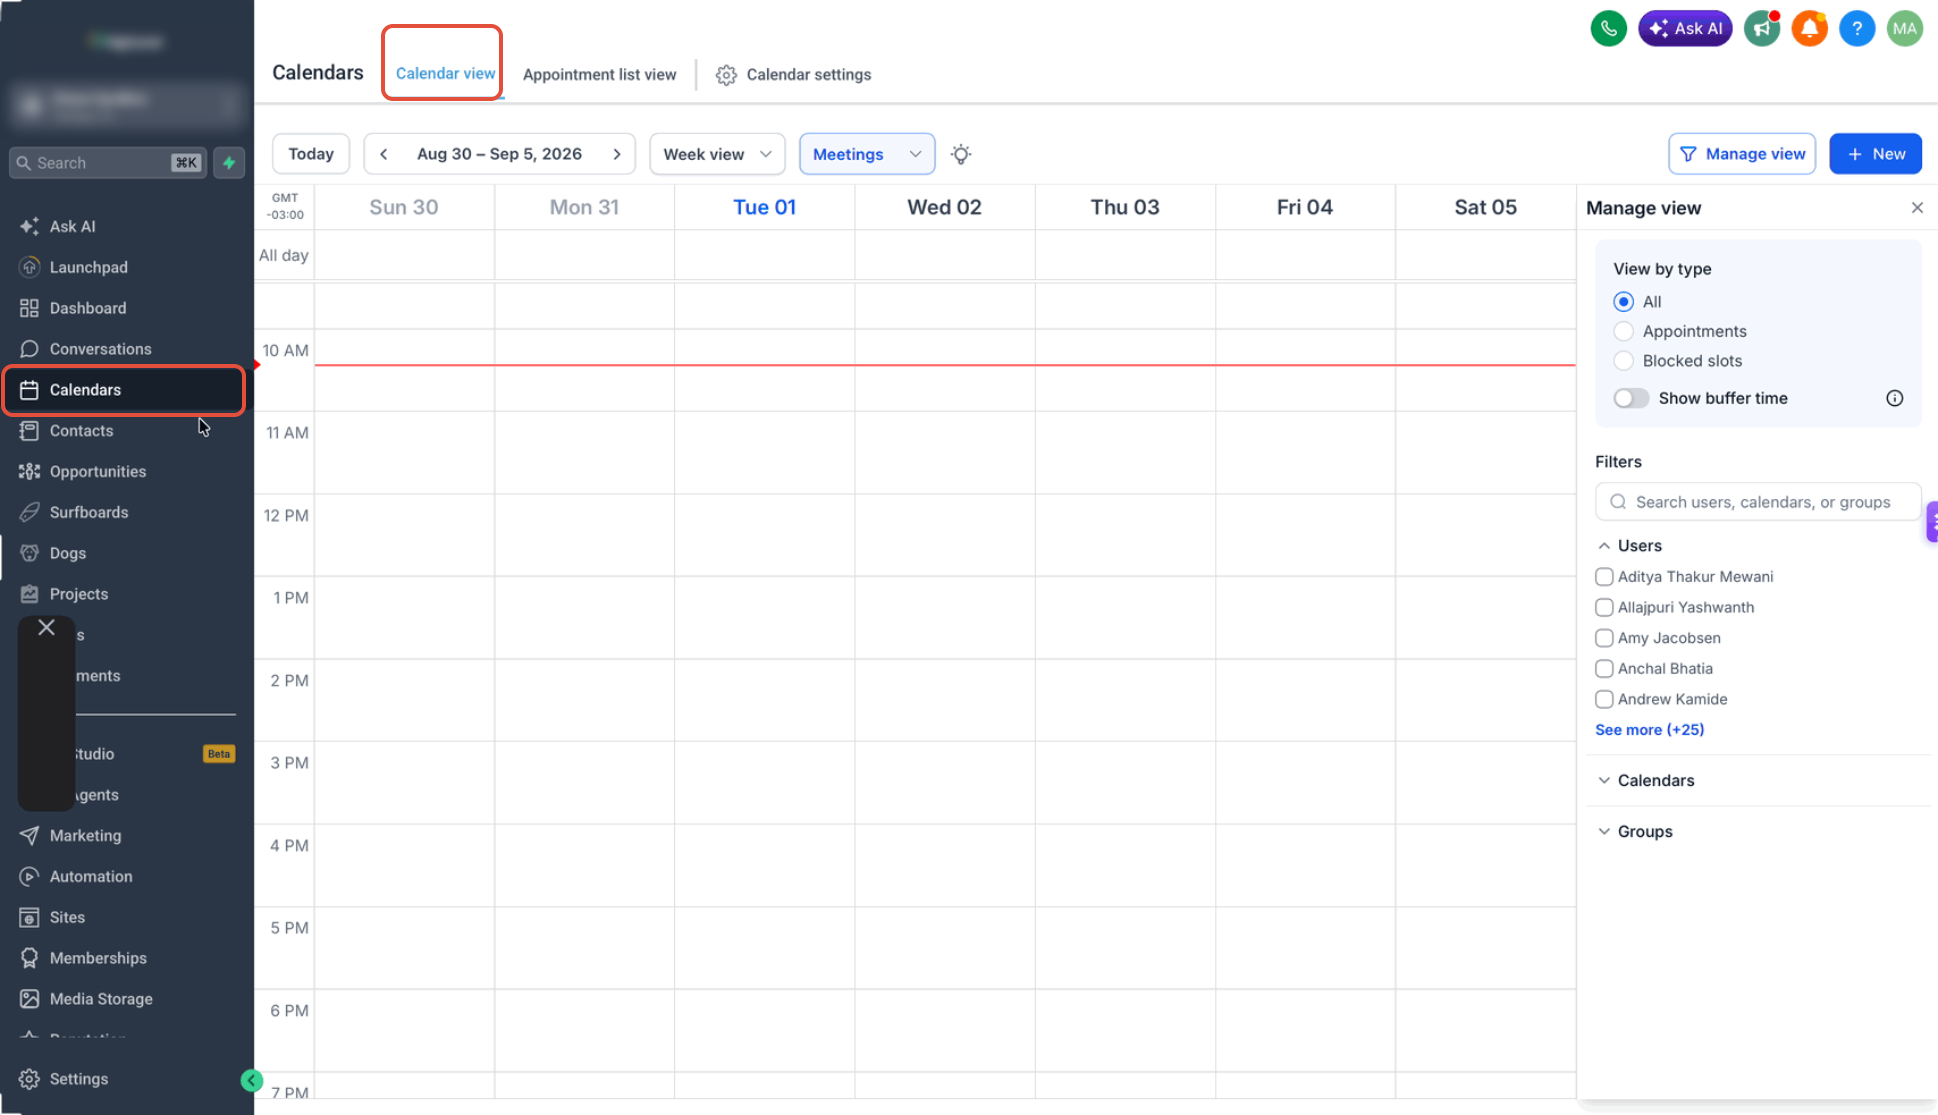Go to previous week arrow
Screen dimensions: 1938x1115
click(384, 154)
